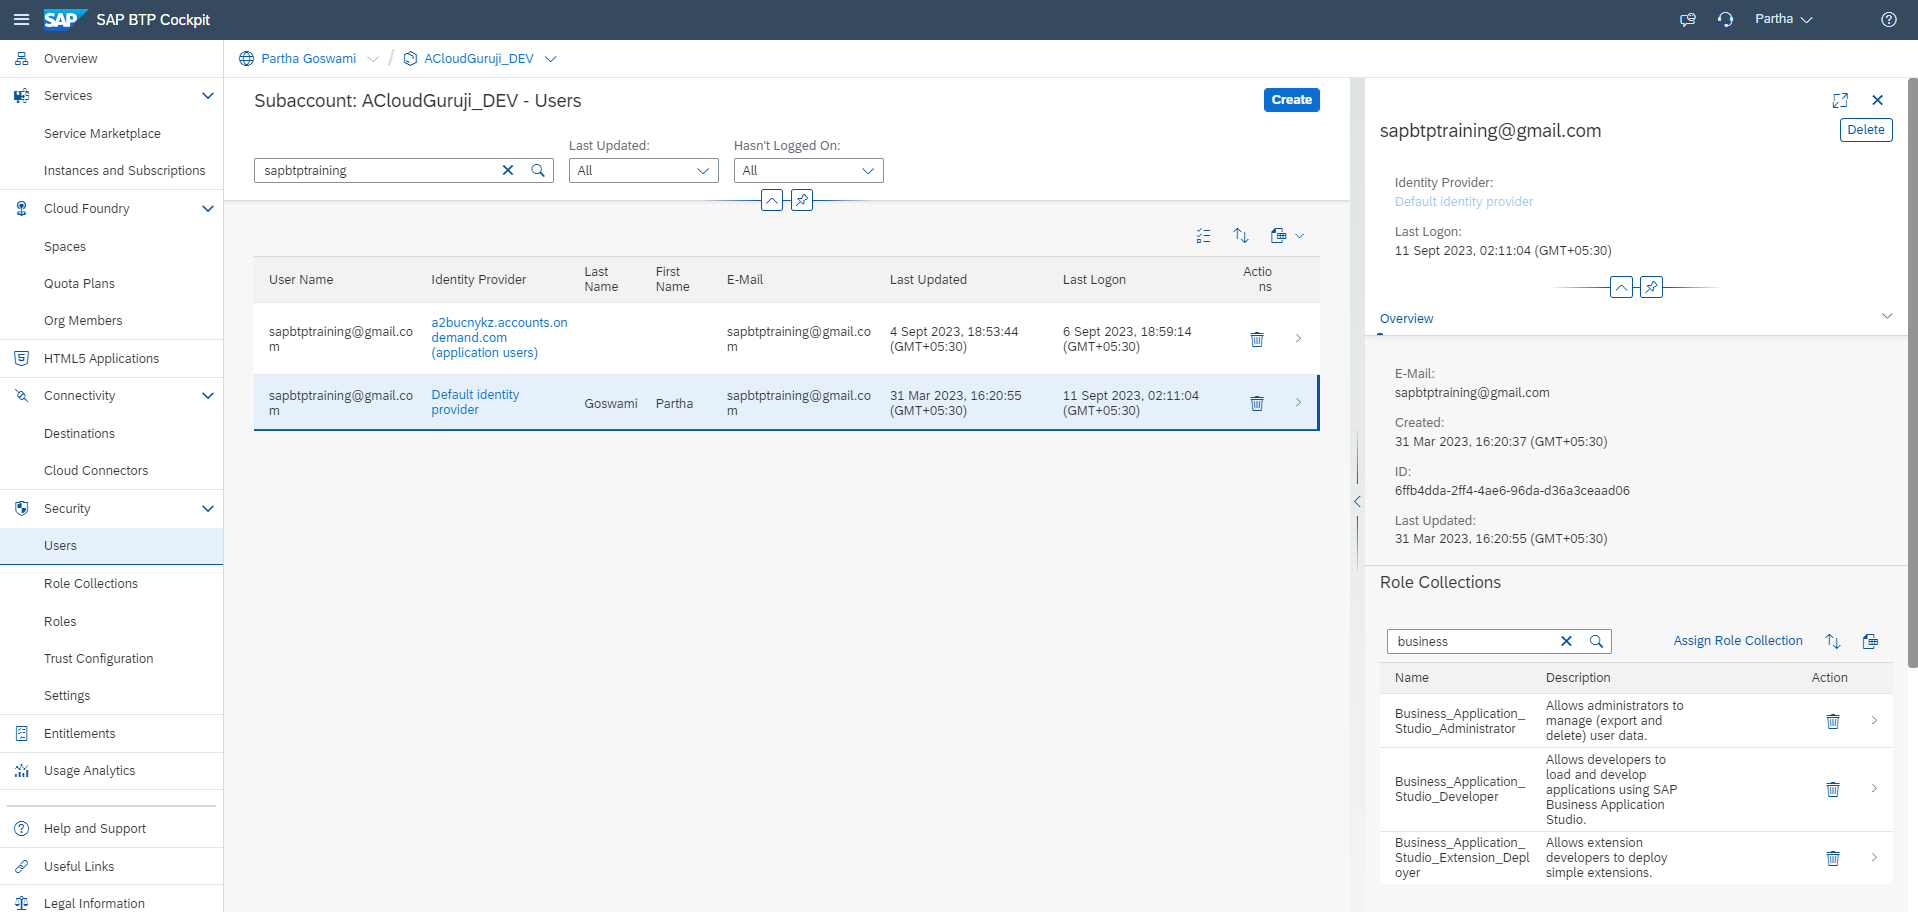Open table personalization settings icon

pos(1203,236)
